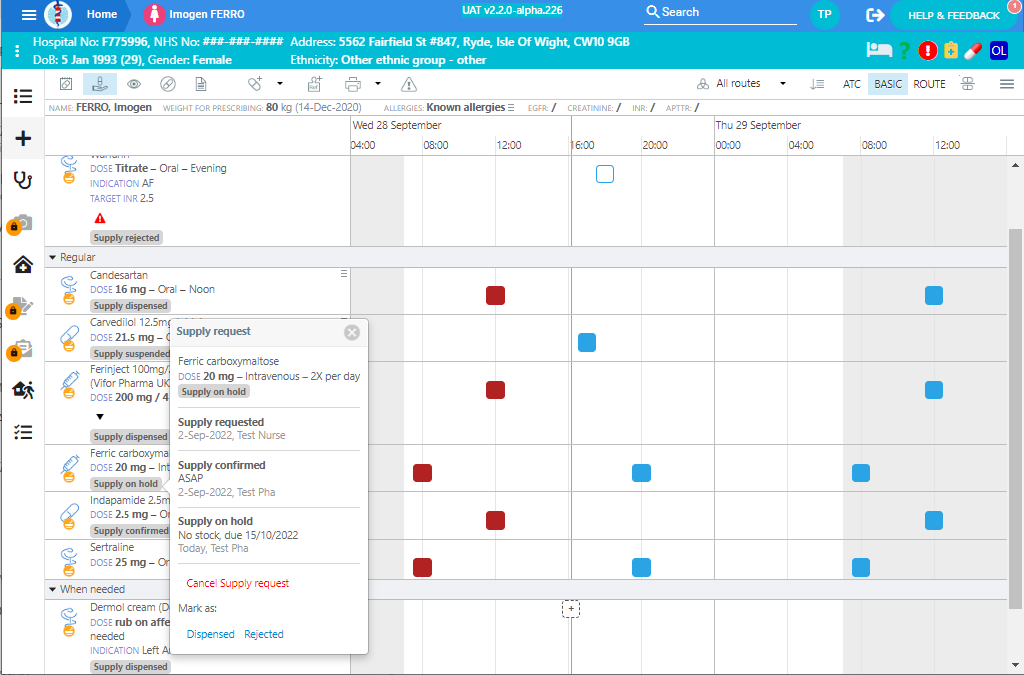This screenshot has height=675, width=1024.
Task: Click the printer icon
Action: click(353, 84)
